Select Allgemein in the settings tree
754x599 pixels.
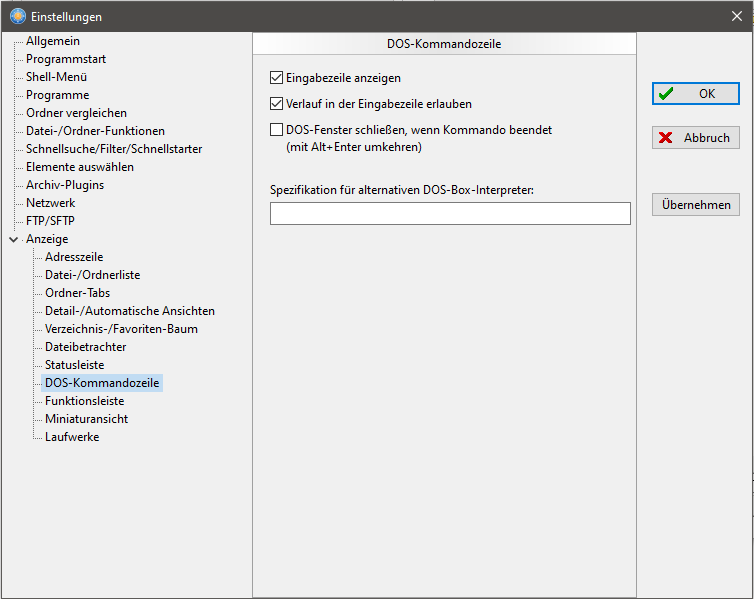pyautogui.click(x=53, y=41)
